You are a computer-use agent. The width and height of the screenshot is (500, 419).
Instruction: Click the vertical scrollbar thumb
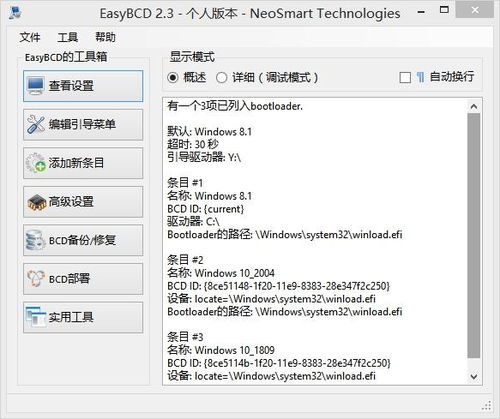coord(474,236)
